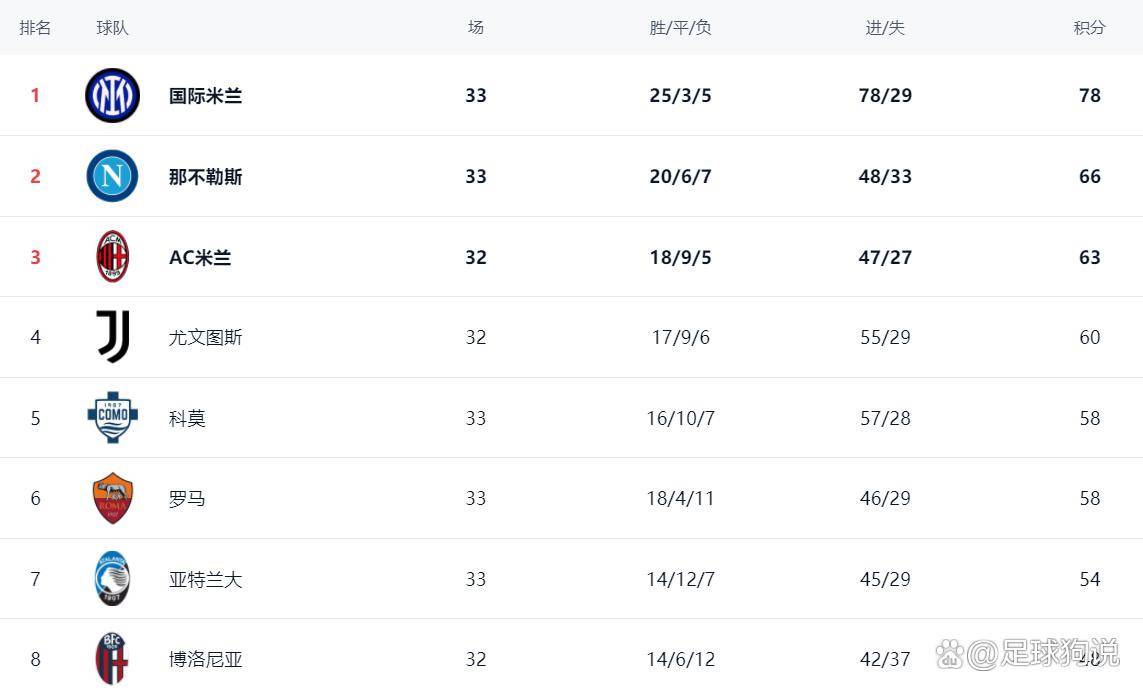Open the 那不勒斯 team name
The image size is (1143, 694).
pyautogui.click(x=205, y=177)
